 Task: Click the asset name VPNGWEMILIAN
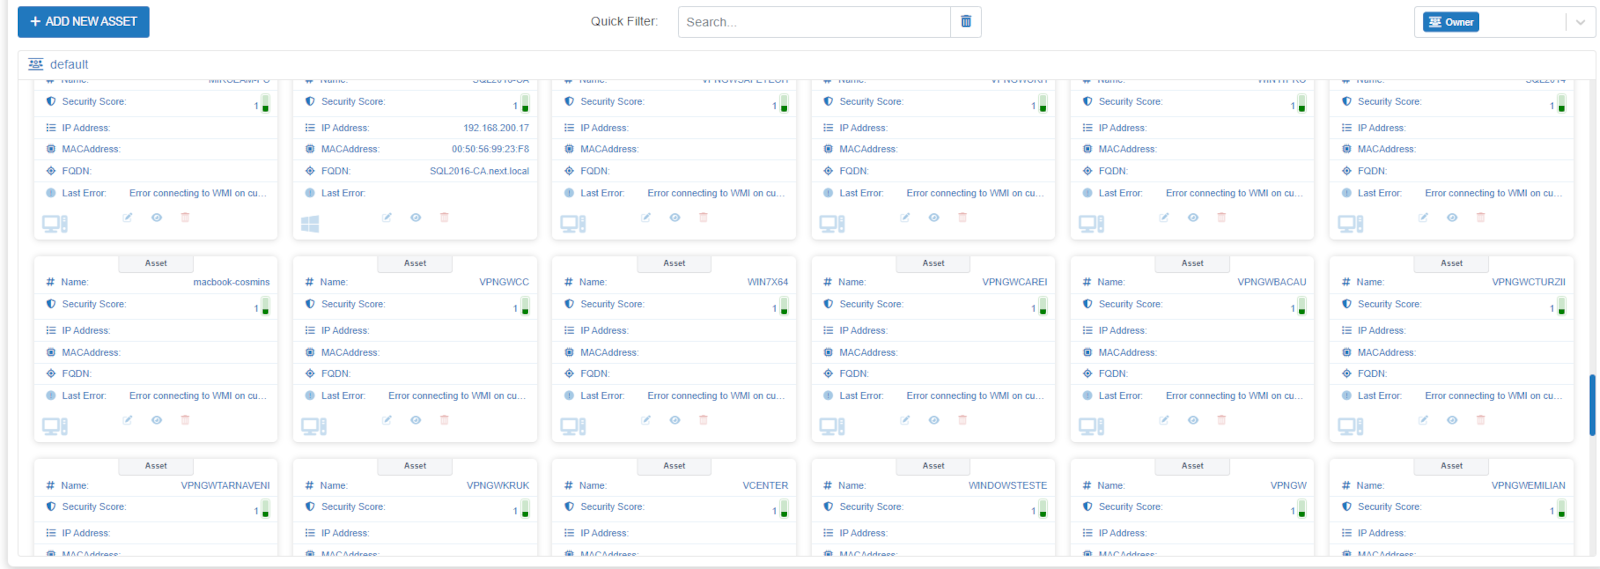pyautogui.click(x=1528, y=486)
